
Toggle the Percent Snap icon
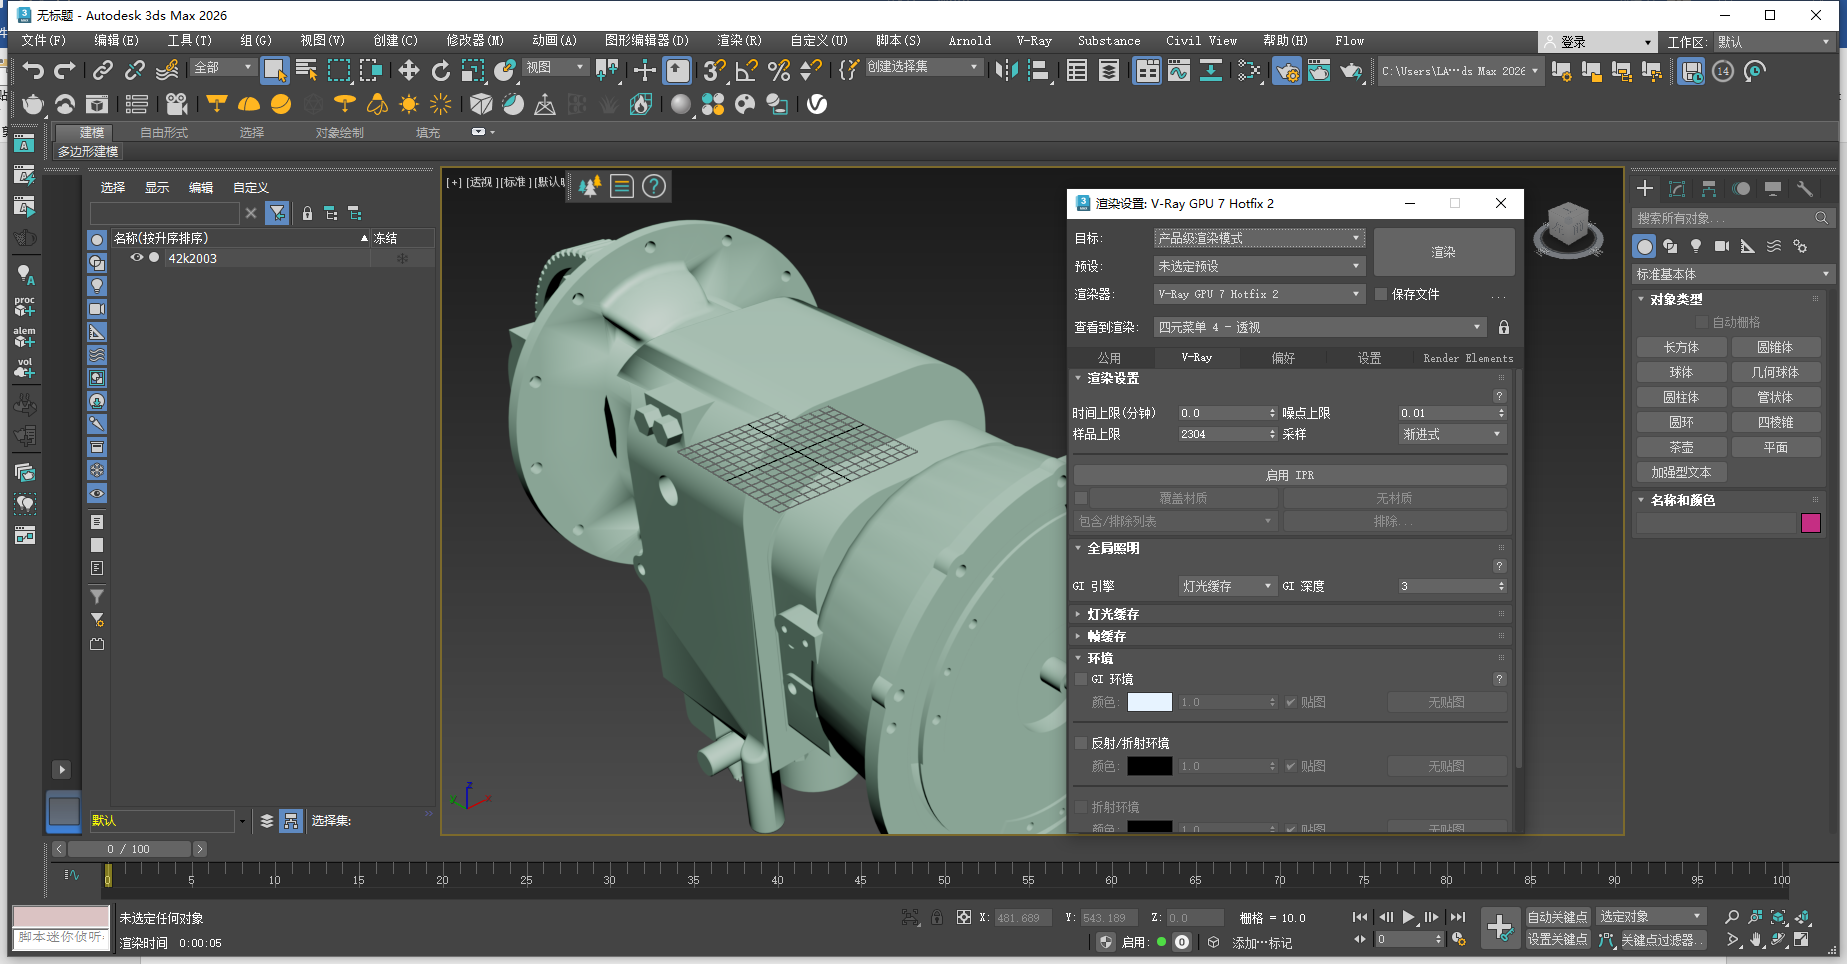(x=779, y=70)
